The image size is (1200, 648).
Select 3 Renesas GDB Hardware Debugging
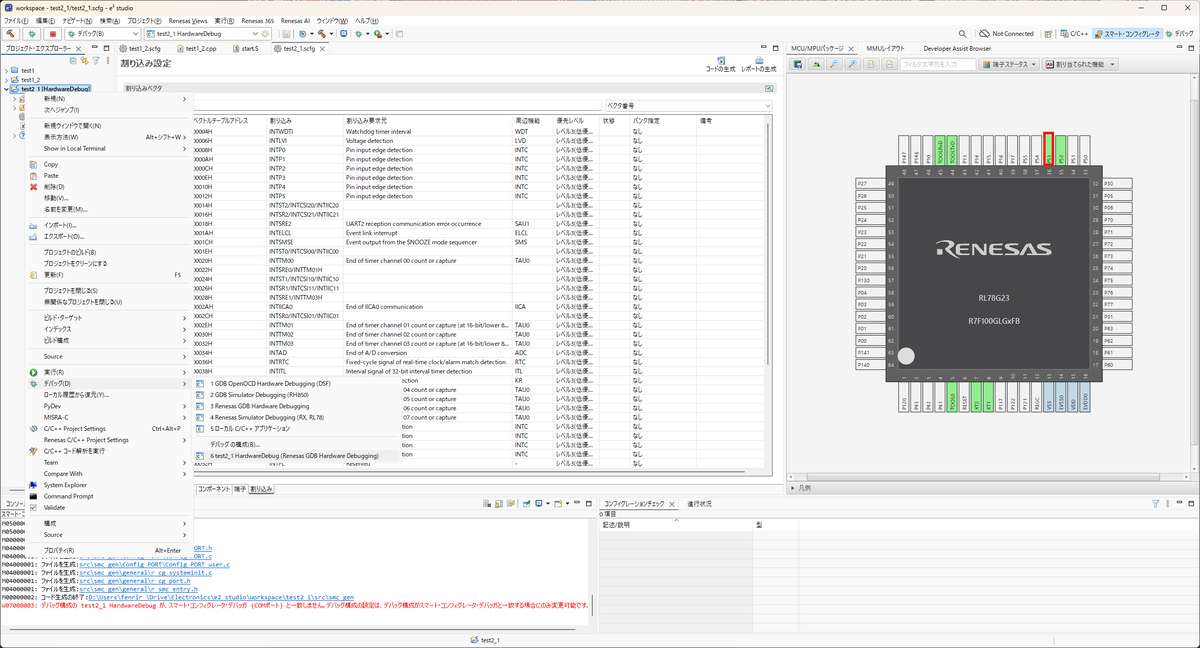(297, 406)
